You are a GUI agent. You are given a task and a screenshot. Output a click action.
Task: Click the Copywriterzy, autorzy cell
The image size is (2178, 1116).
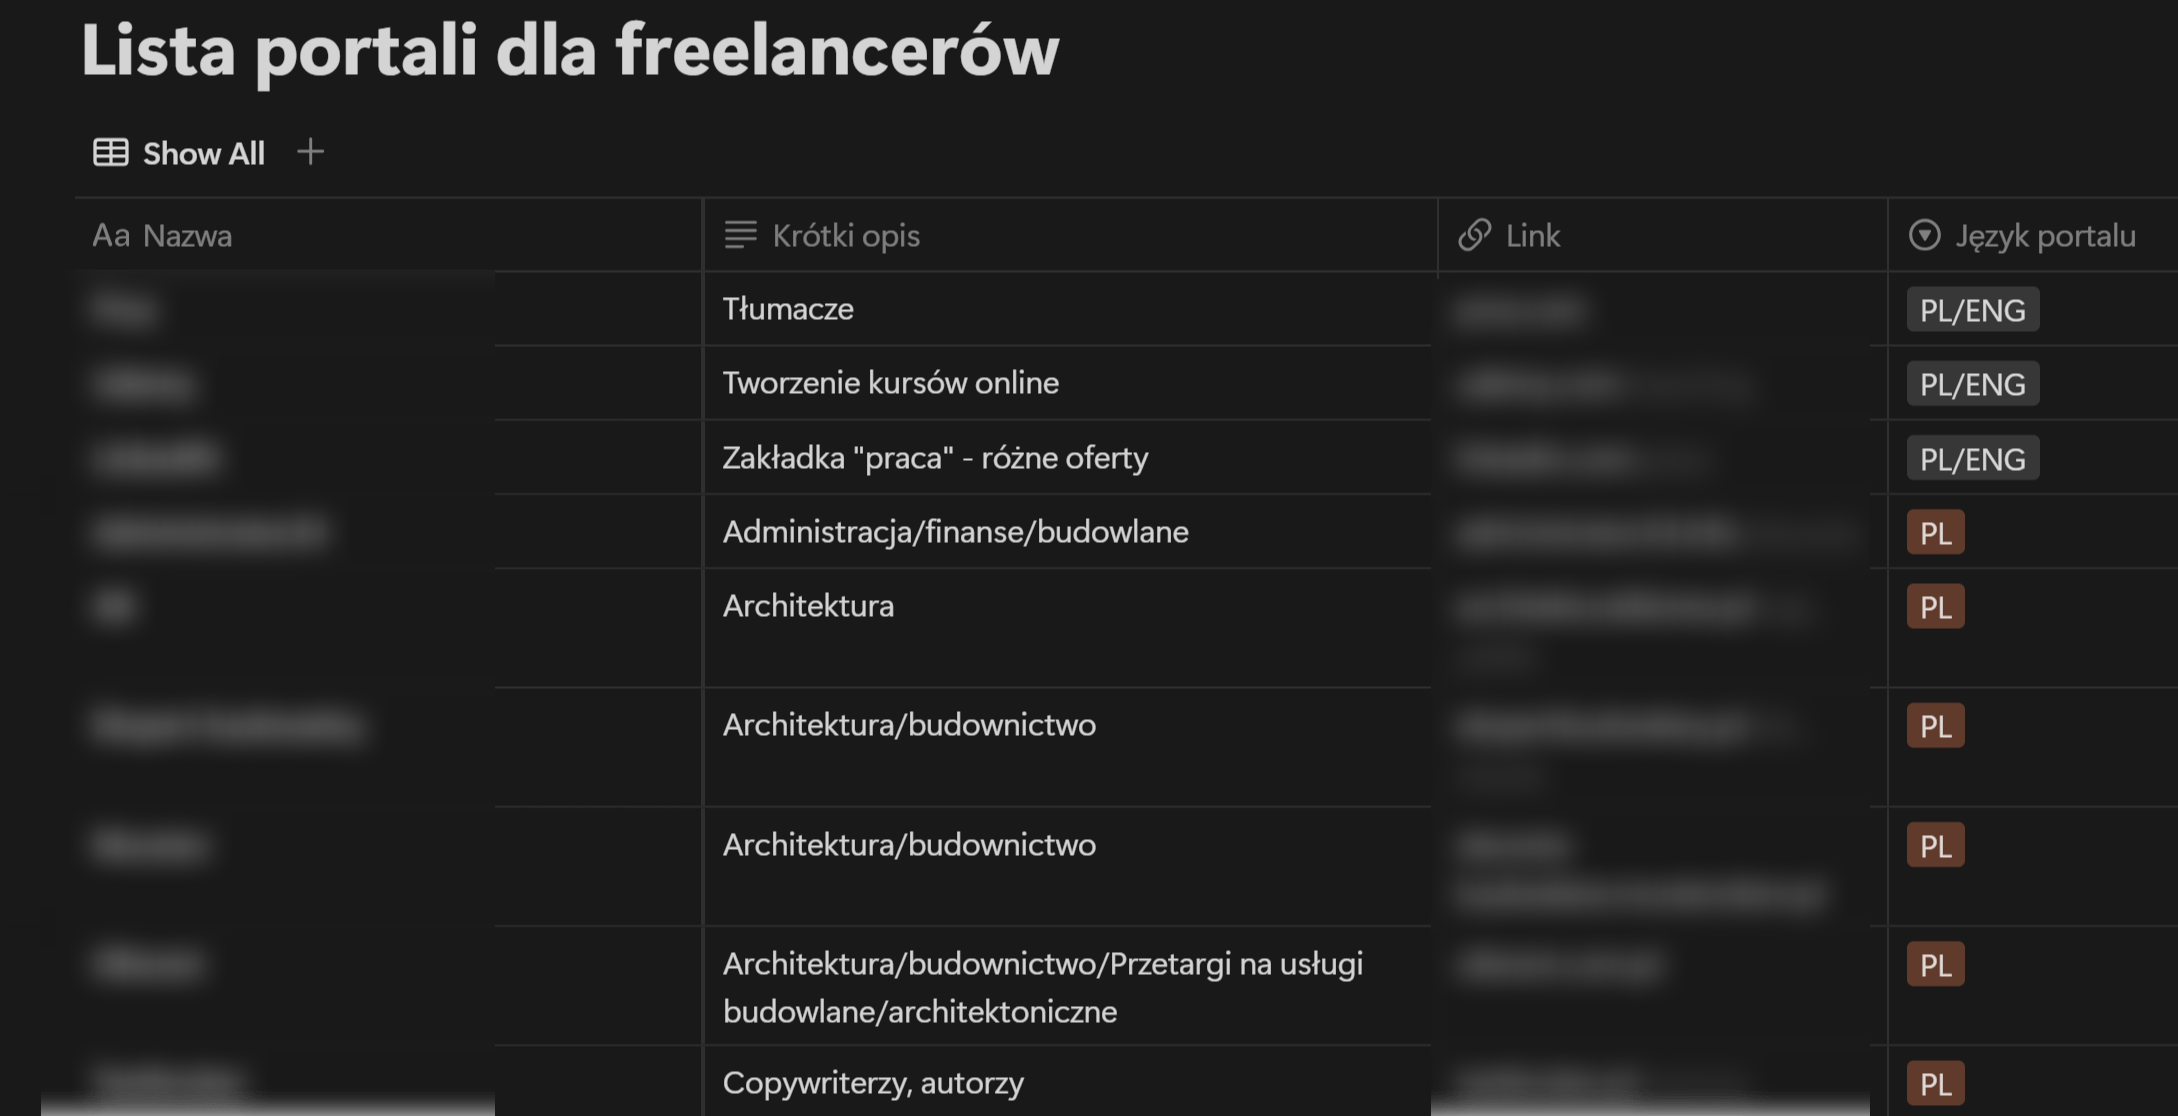874,1082
